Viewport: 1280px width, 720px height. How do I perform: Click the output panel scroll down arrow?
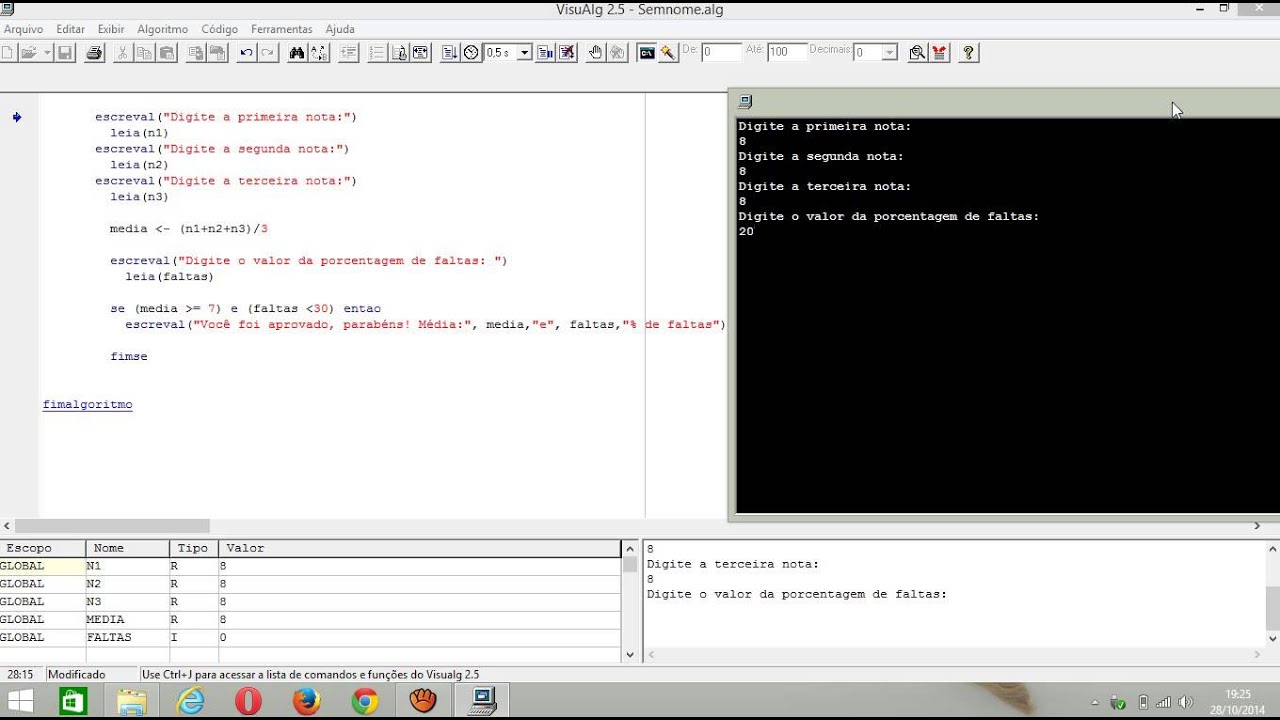tap(1273, 638)
